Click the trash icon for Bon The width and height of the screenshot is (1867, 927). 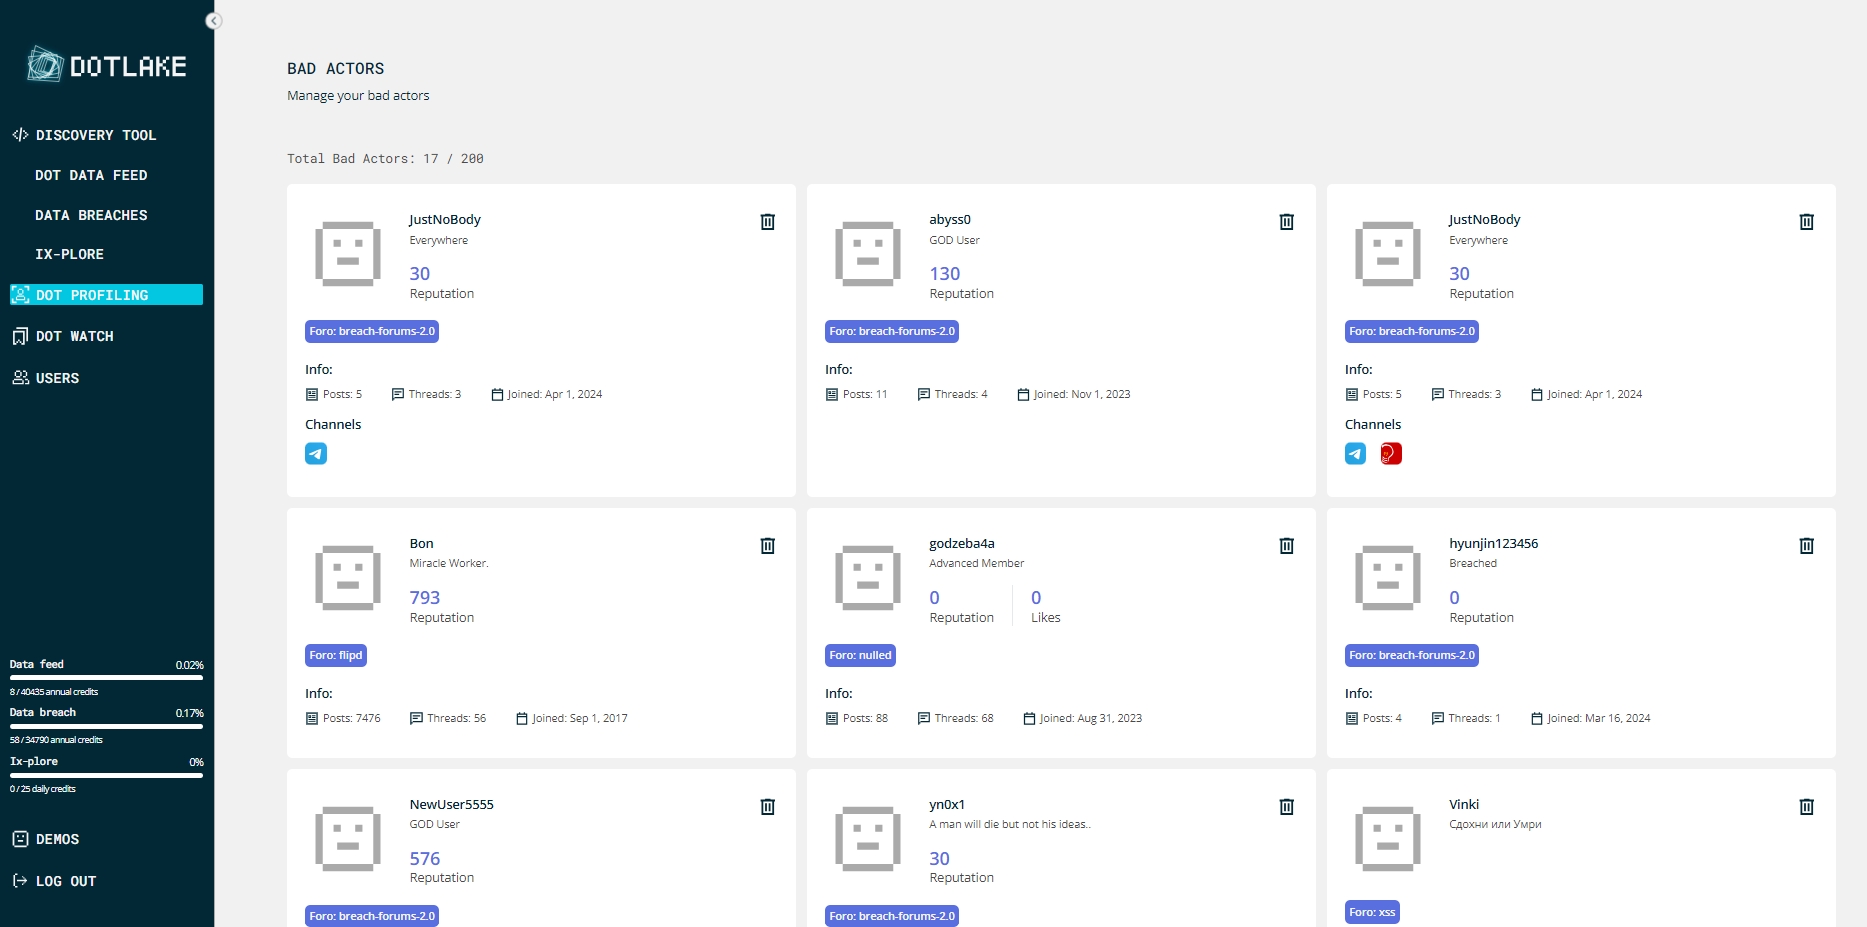(767, 546)
